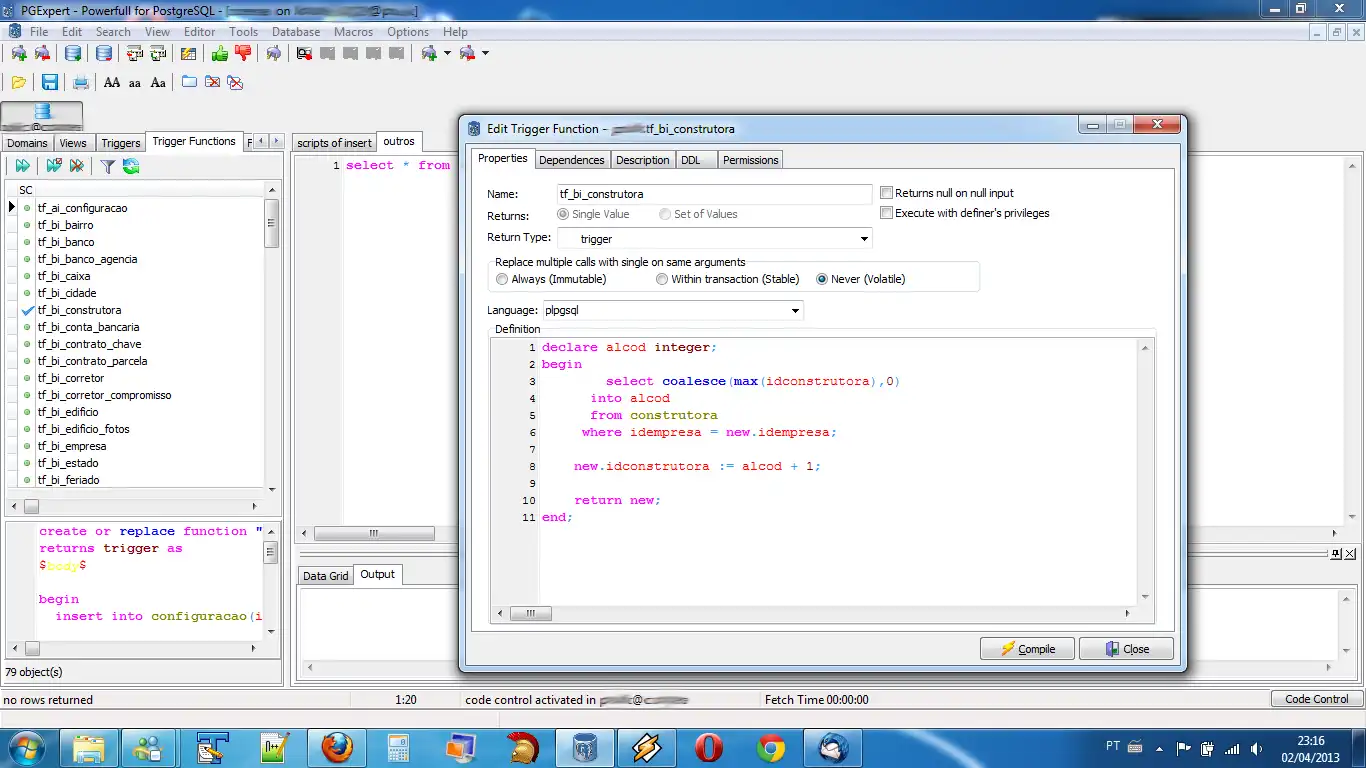Click the Code Control button in the status bar
The height and width of the screenshot is (768, 1366).
[1316, 699]
